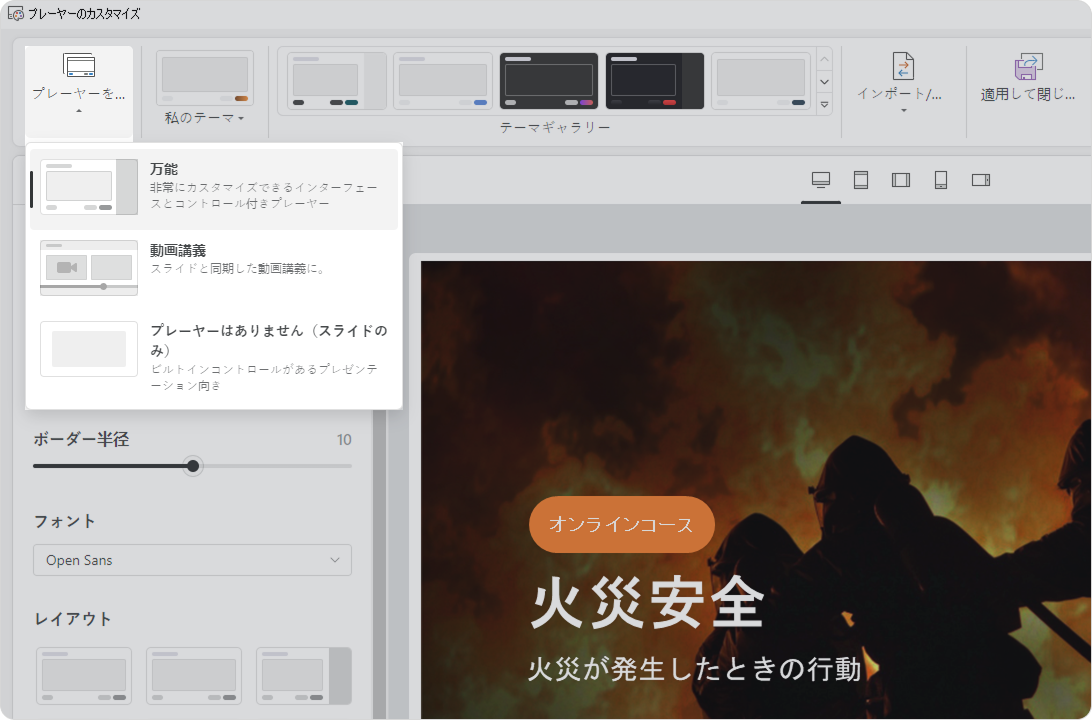Click the player customize window icon
1092x720 pixels.
point(15,13)
